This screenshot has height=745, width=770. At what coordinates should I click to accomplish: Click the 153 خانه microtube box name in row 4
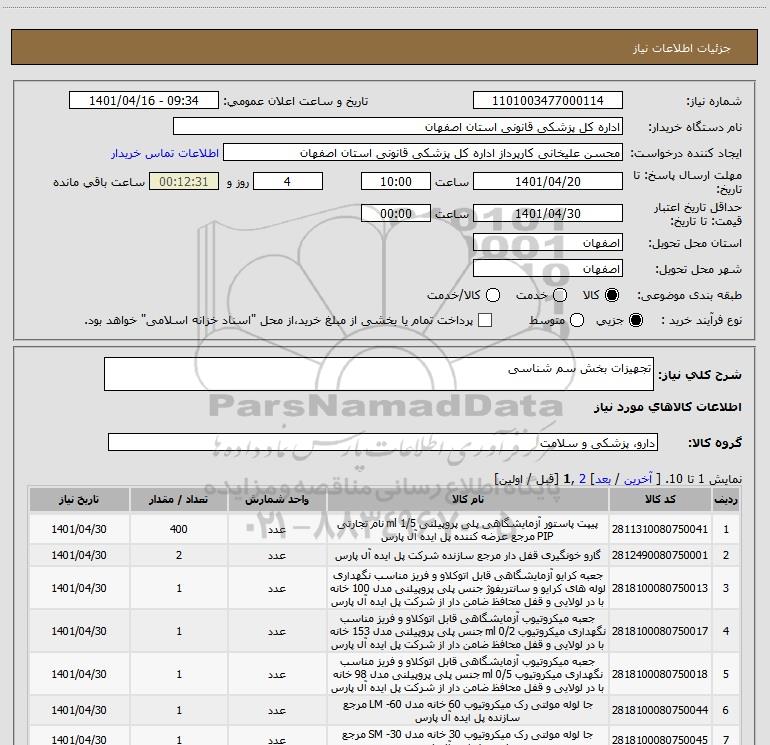pyautogui.click(x=468, y=631)
